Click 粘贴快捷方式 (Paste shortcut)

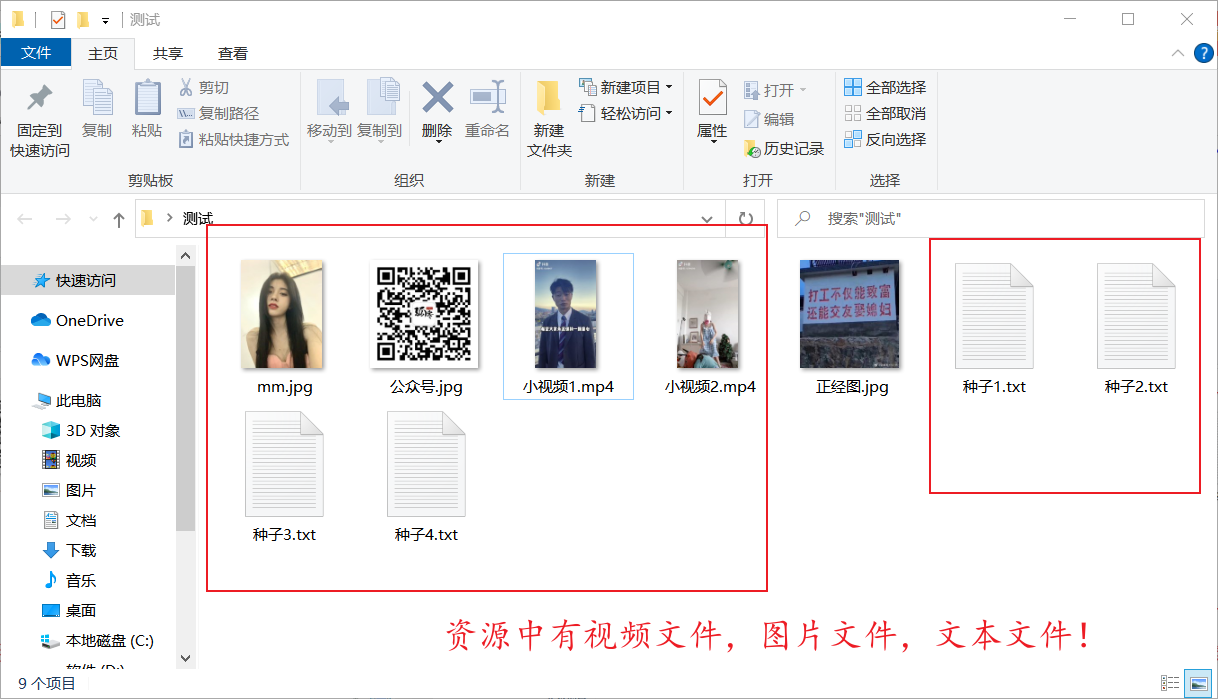[x=233, y=140]
